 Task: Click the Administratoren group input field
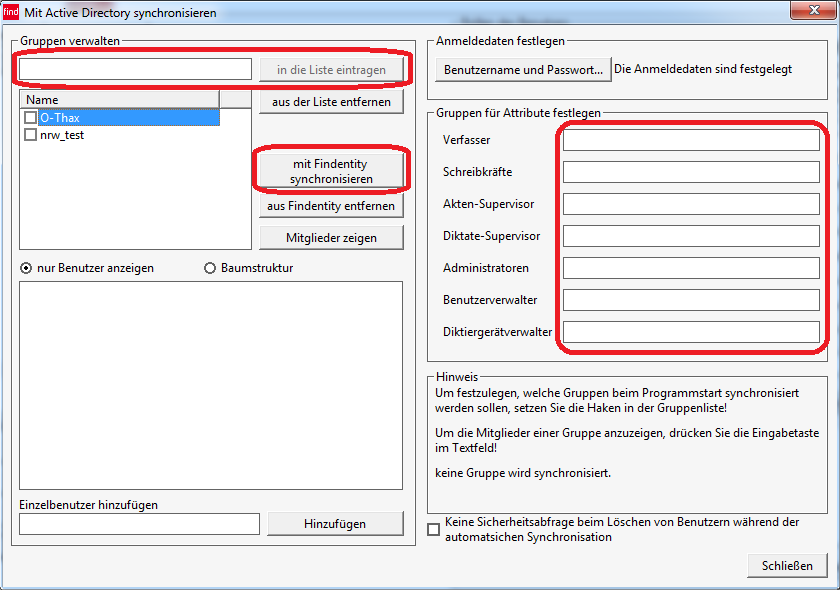[x=691, y=268]
